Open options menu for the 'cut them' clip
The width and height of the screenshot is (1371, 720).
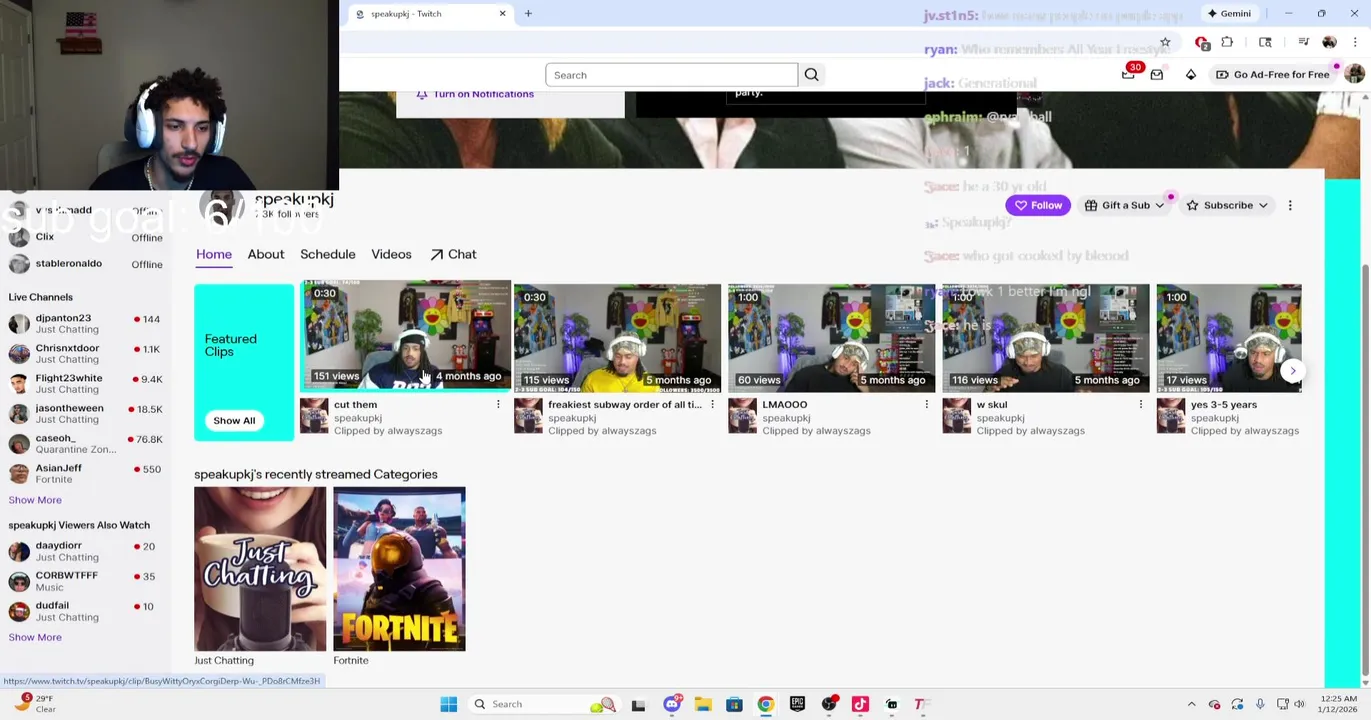498,405
